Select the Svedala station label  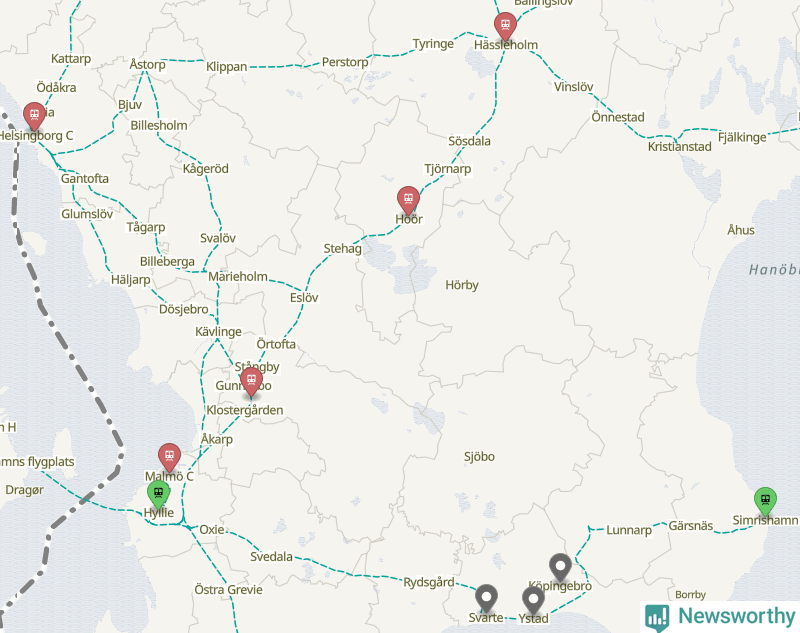click(x=271, y=556)
